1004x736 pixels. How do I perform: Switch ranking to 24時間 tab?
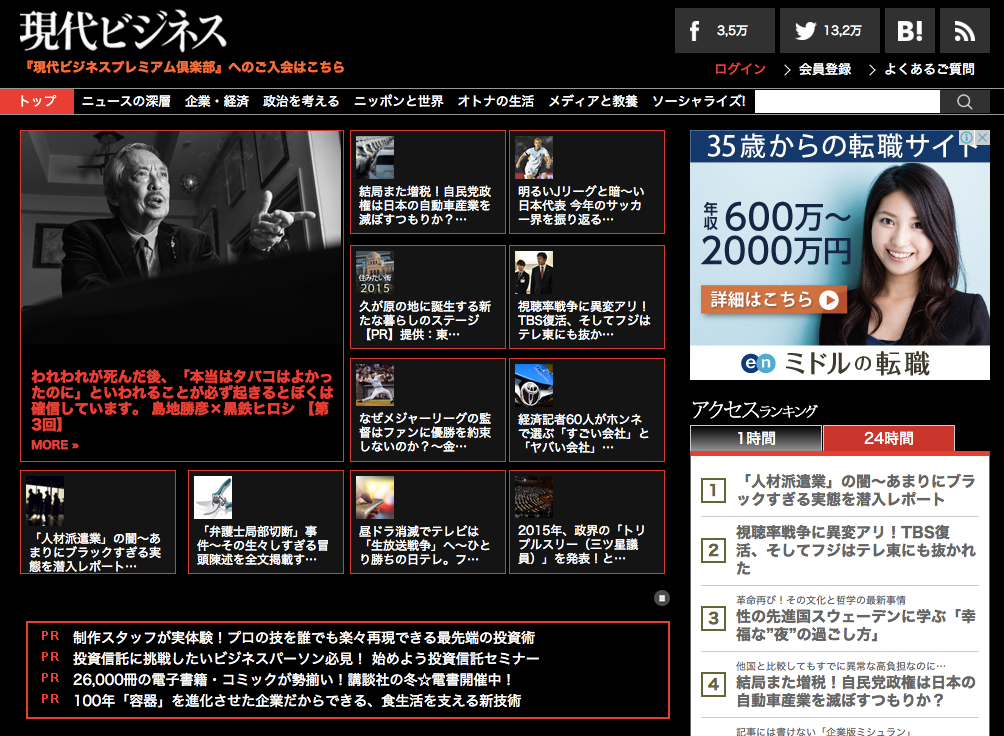pos(889,438)
